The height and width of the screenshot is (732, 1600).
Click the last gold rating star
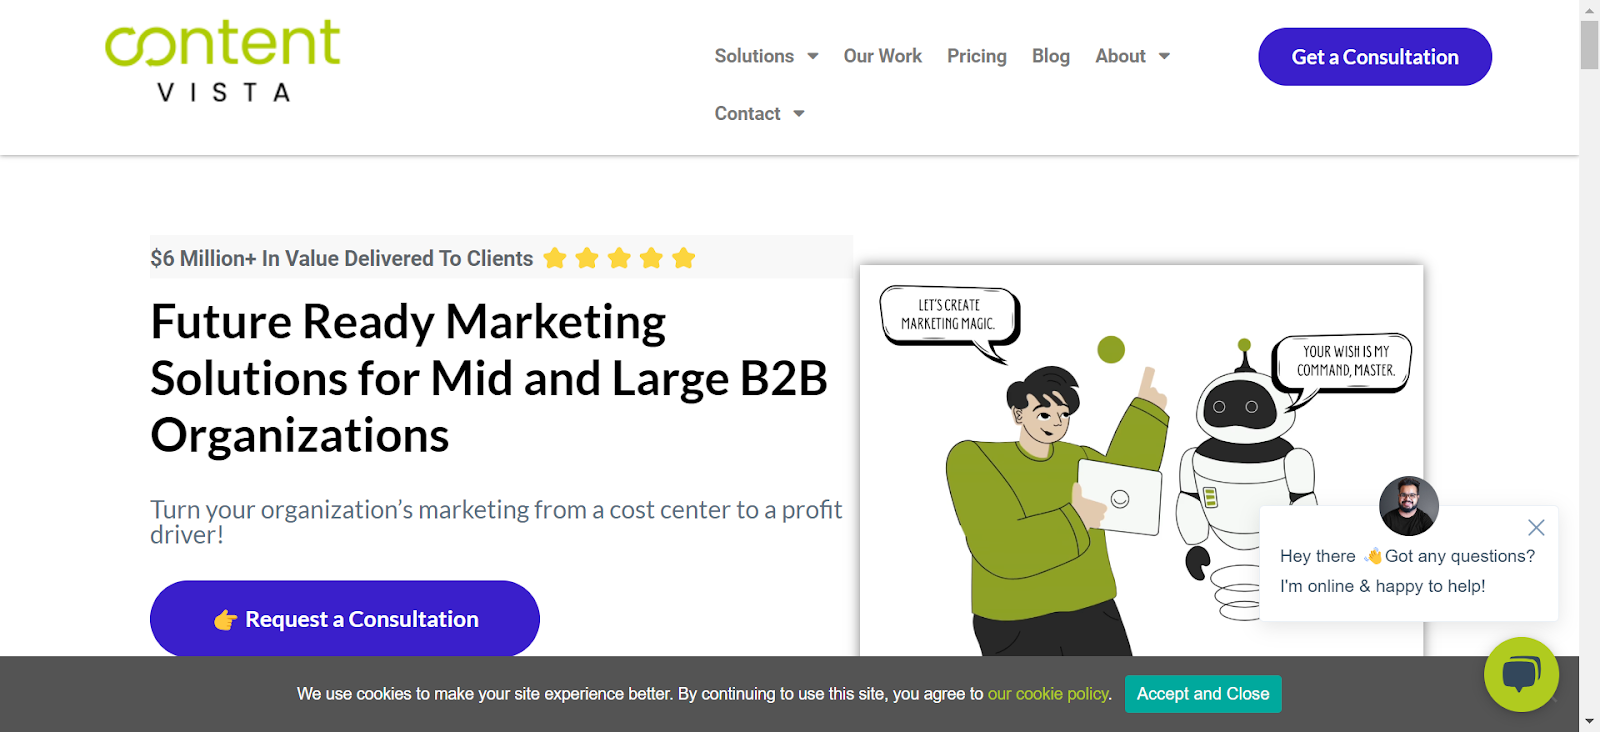pyautogui.click(x=684, y=259)
